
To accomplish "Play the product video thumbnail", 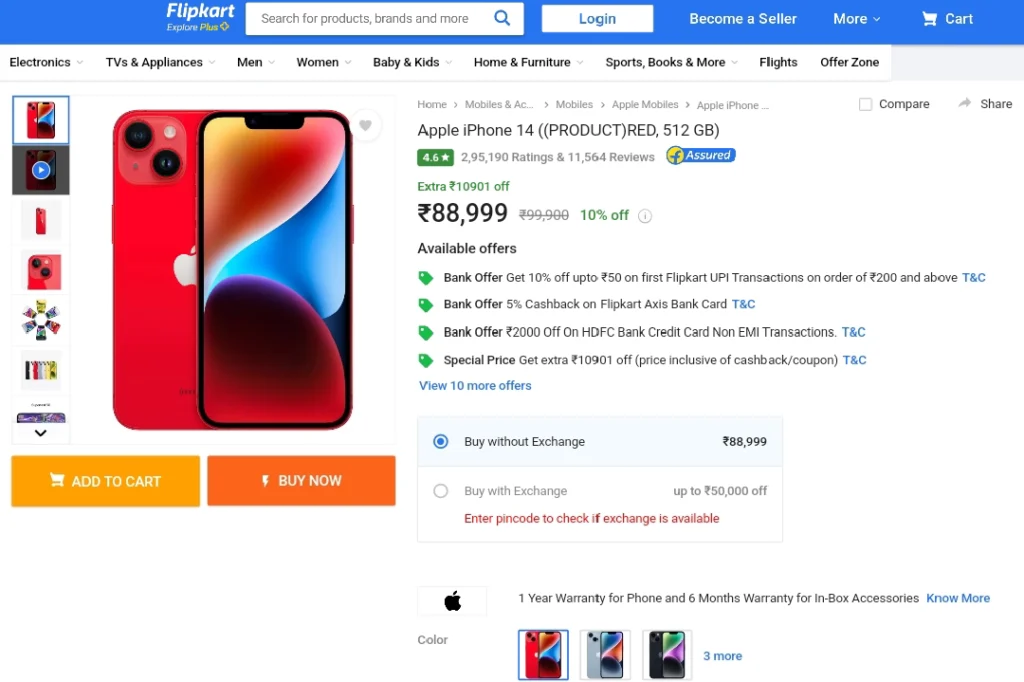I will click(40, 170).
